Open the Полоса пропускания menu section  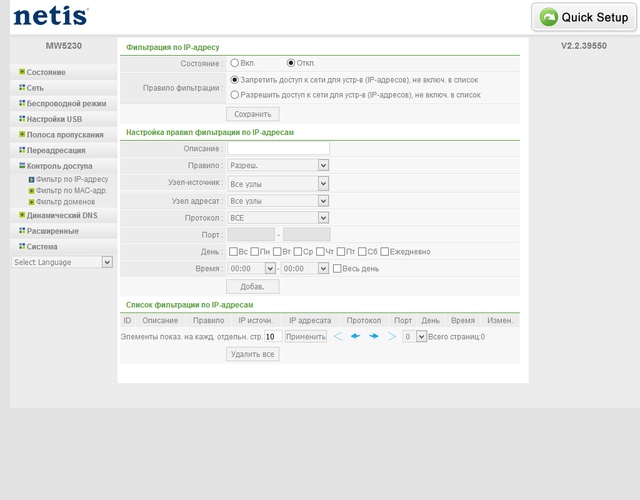65,134
